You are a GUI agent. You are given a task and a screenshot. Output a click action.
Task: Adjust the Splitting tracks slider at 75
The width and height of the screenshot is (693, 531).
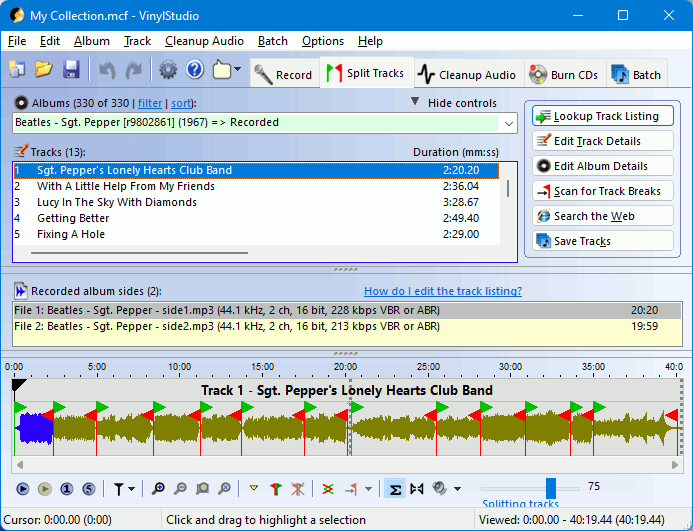coord(551,488)
